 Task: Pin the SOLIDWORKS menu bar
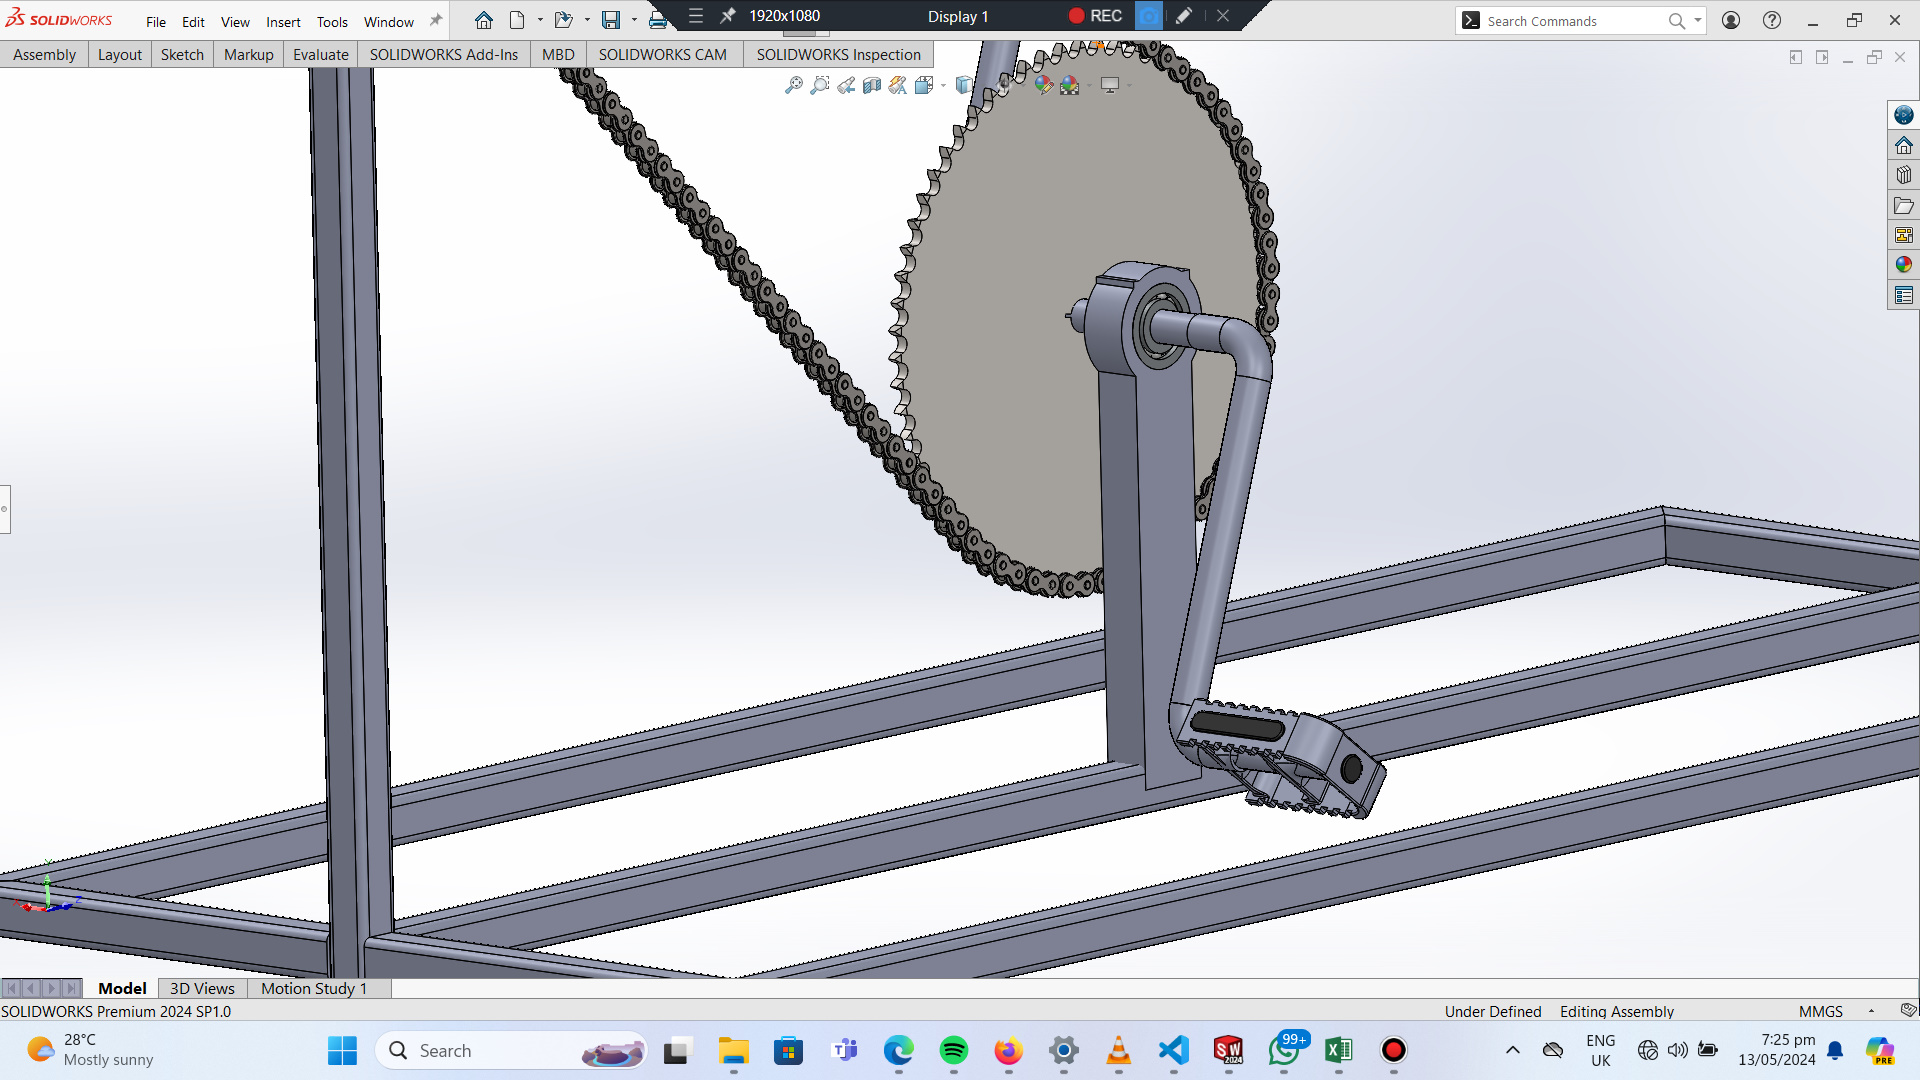click(x=435, y=21)
